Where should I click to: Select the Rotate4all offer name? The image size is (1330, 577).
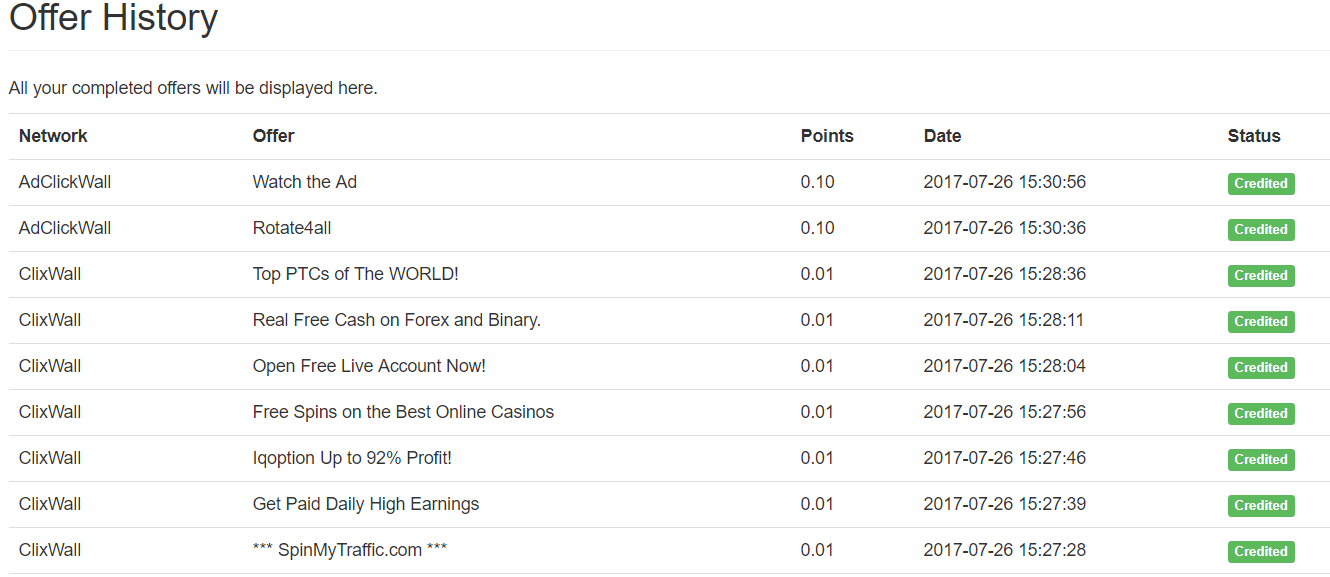(x=291, y=228)
